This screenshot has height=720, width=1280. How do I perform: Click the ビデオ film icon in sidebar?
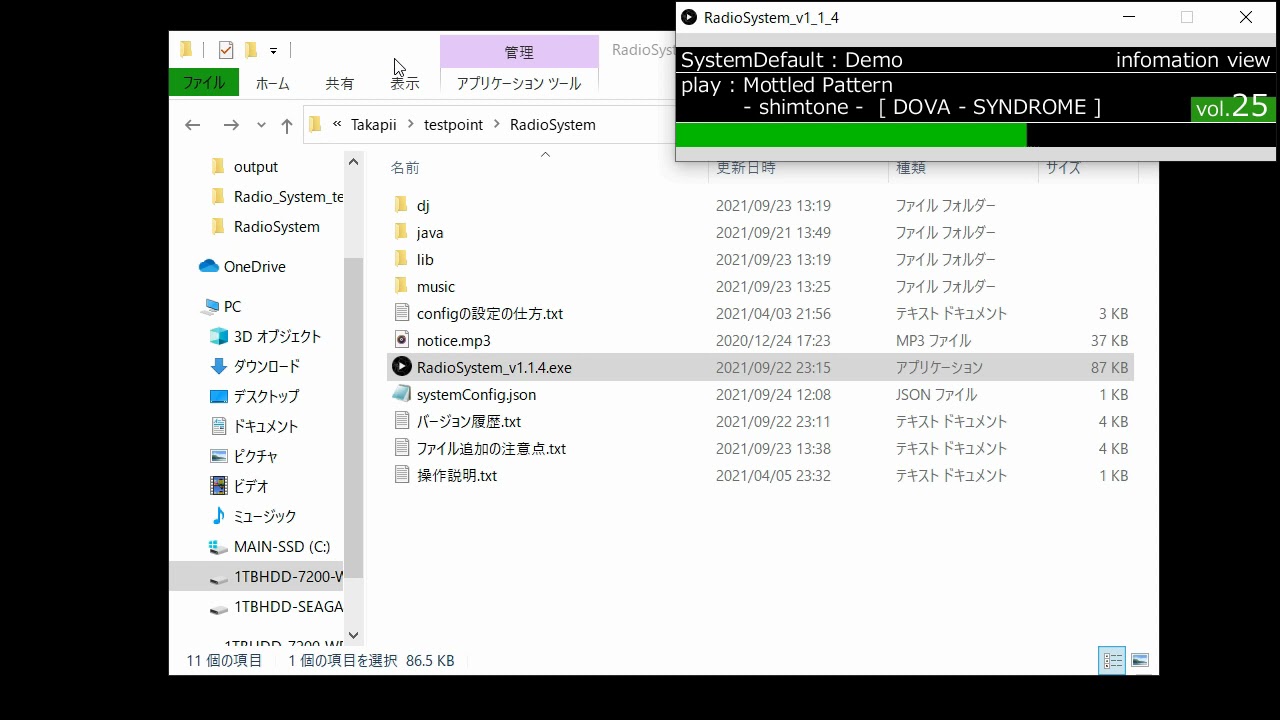coord(219,486)
